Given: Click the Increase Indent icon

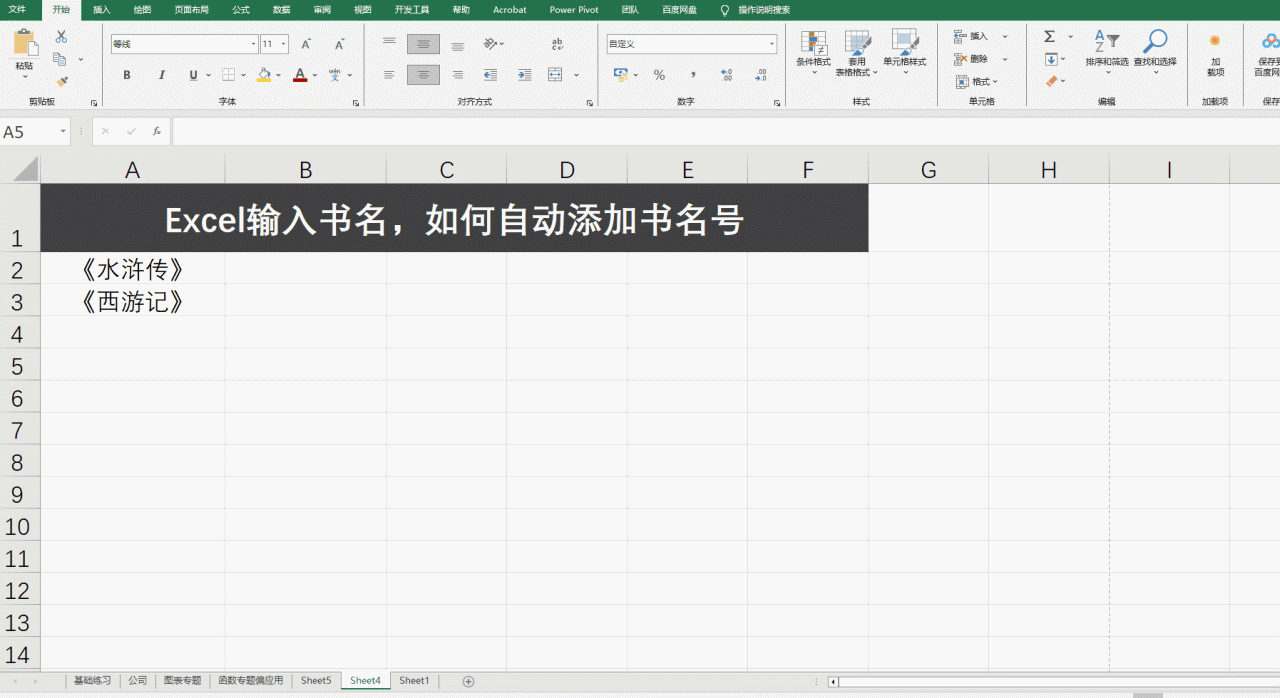Looking at the screenshot, I should point(524,75).
